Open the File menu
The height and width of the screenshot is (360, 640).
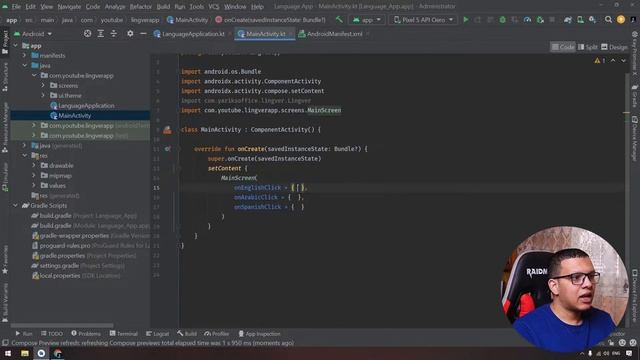(16, 7)
